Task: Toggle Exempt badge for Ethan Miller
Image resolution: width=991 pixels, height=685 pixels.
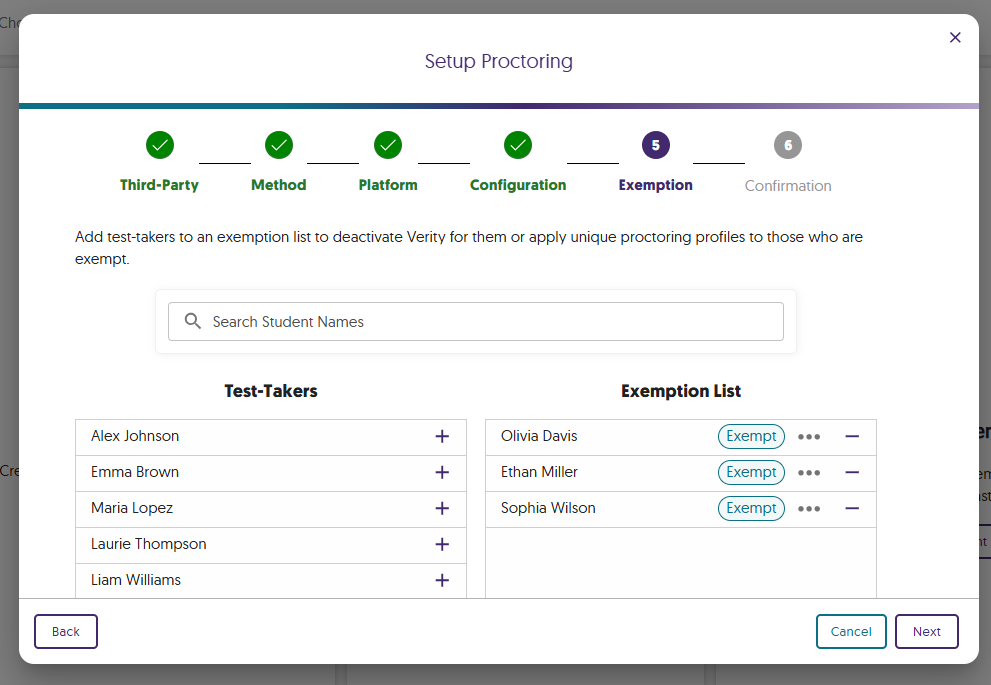Action: click(x=751, y=473)
